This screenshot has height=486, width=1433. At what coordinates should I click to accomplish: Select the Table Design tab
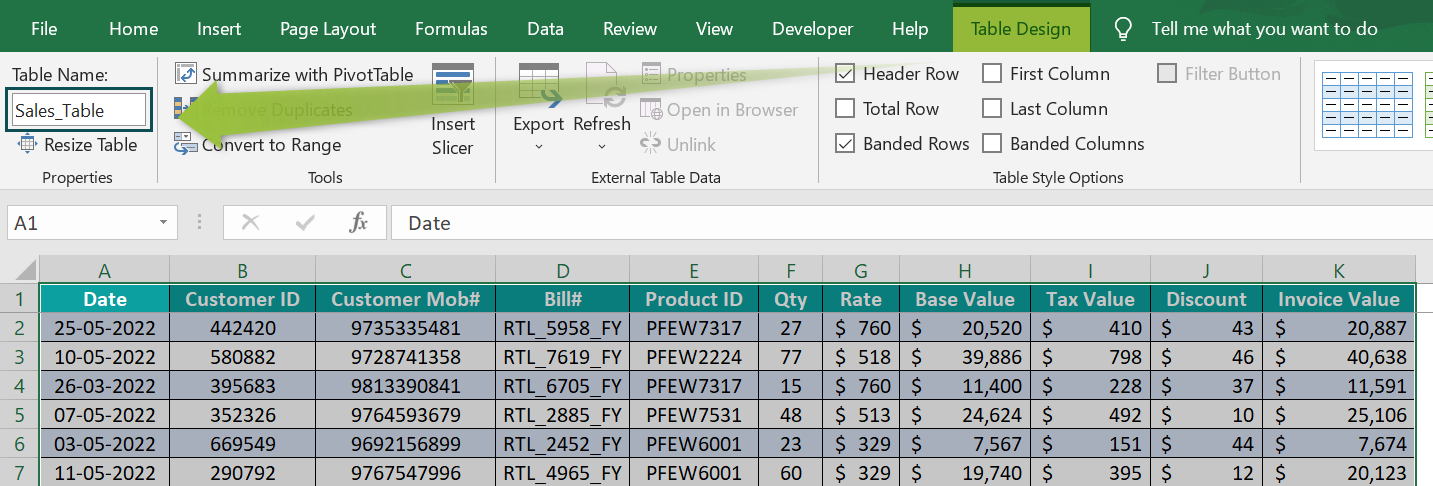[1021, 29]
